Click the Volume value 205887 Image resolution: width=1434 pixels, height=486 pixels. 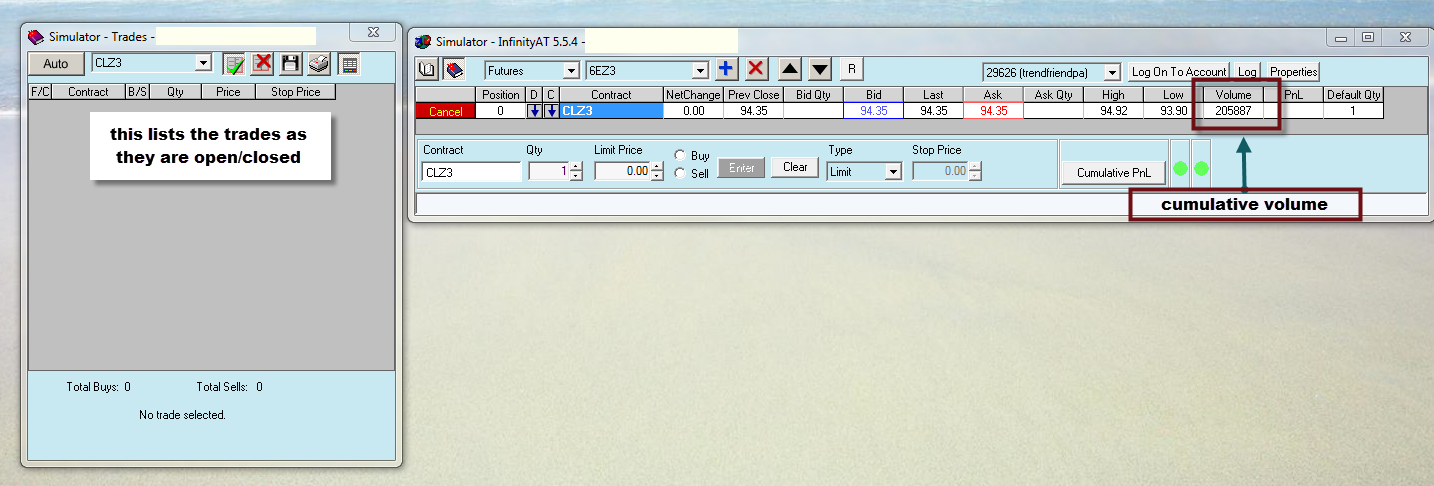tap(1233, 111)
